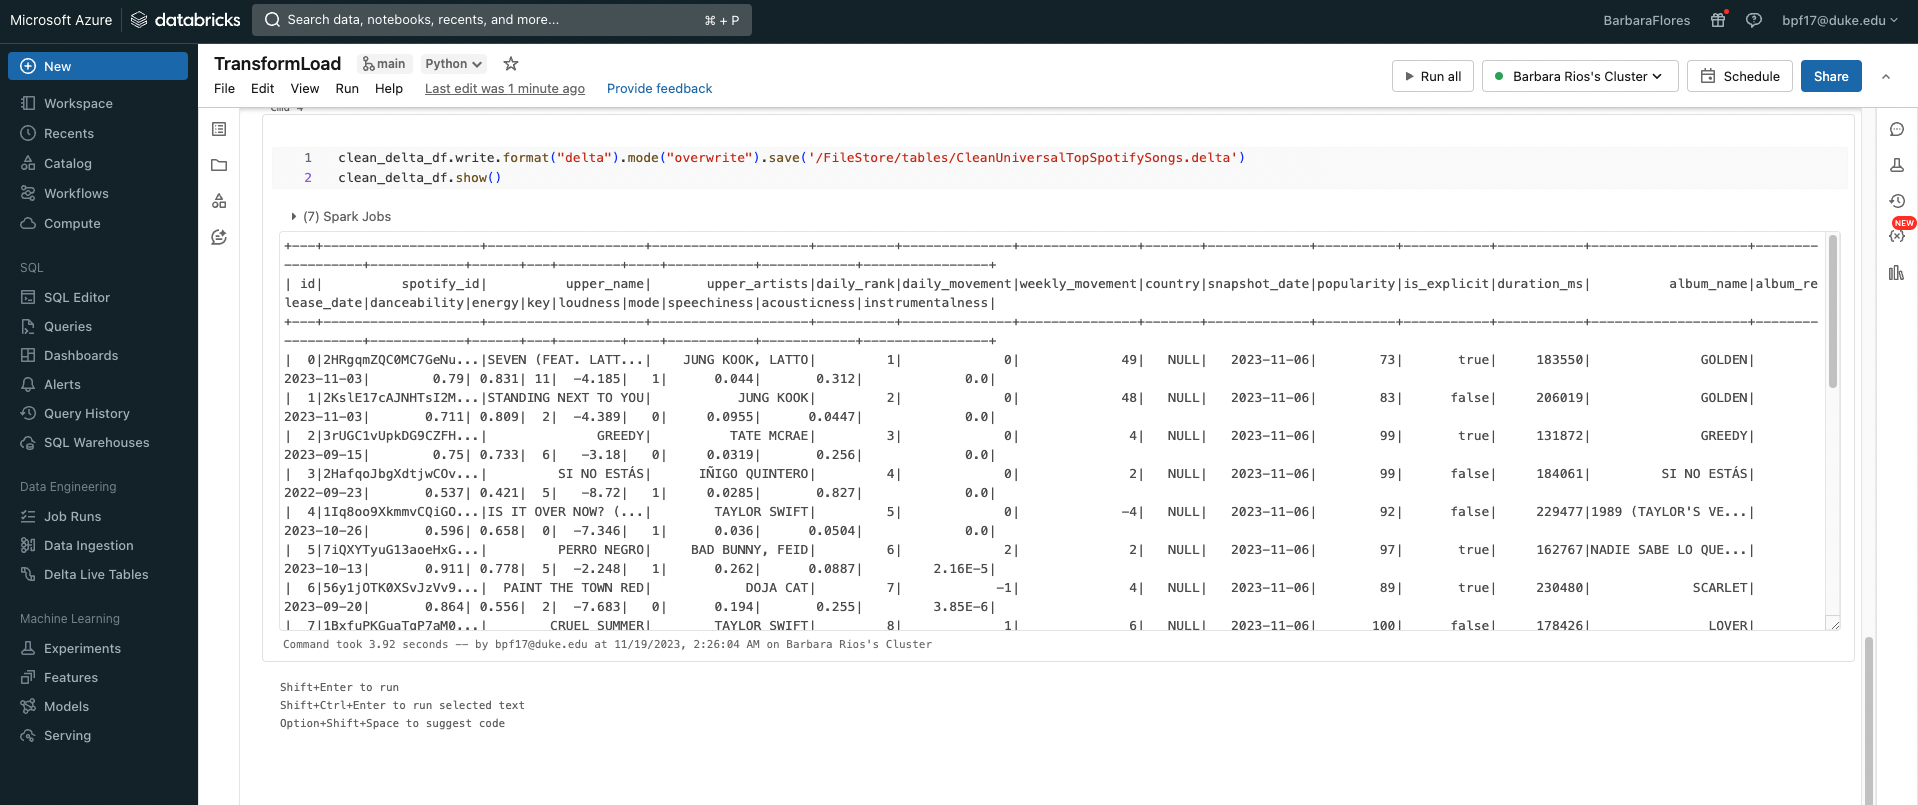Open Last edit was 1 minute ago link

[505, 88]
